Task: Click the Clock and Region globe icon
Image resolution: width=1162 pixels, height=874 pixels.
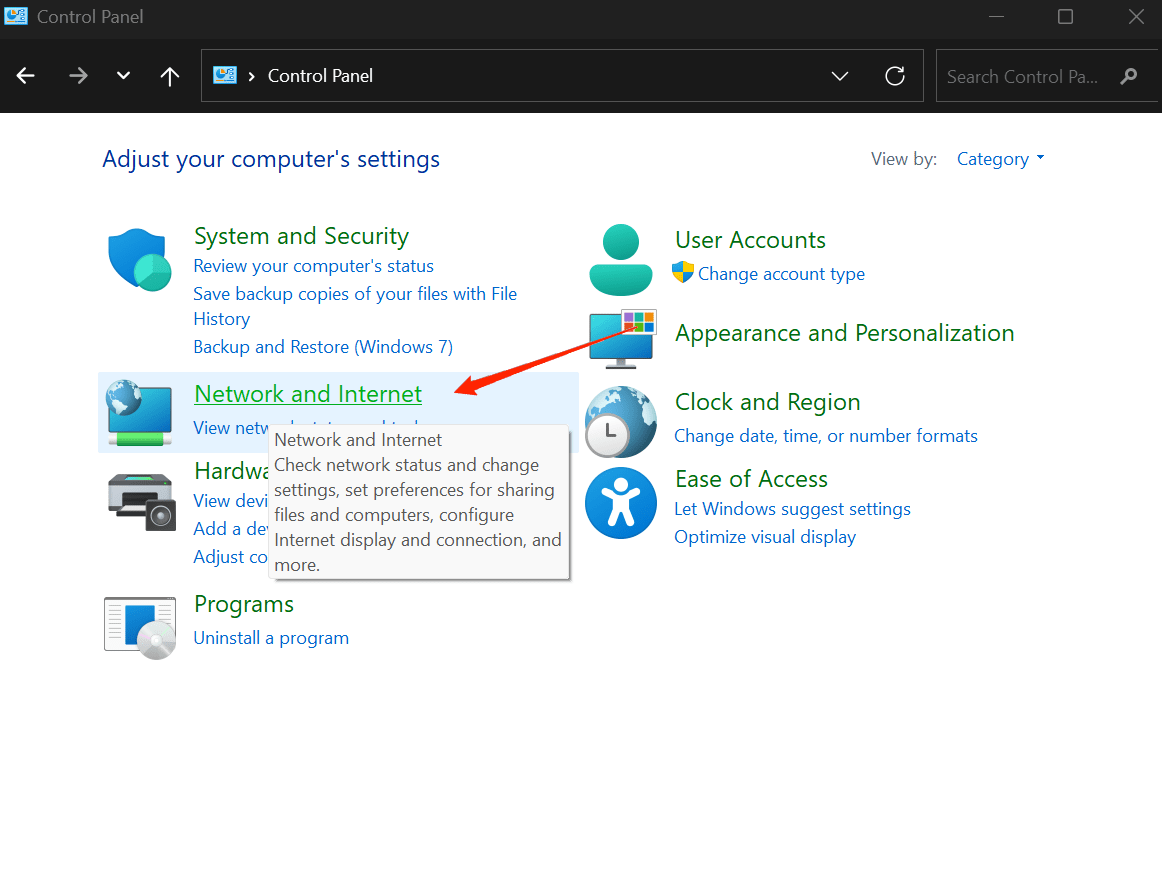Action: [620, 421]
